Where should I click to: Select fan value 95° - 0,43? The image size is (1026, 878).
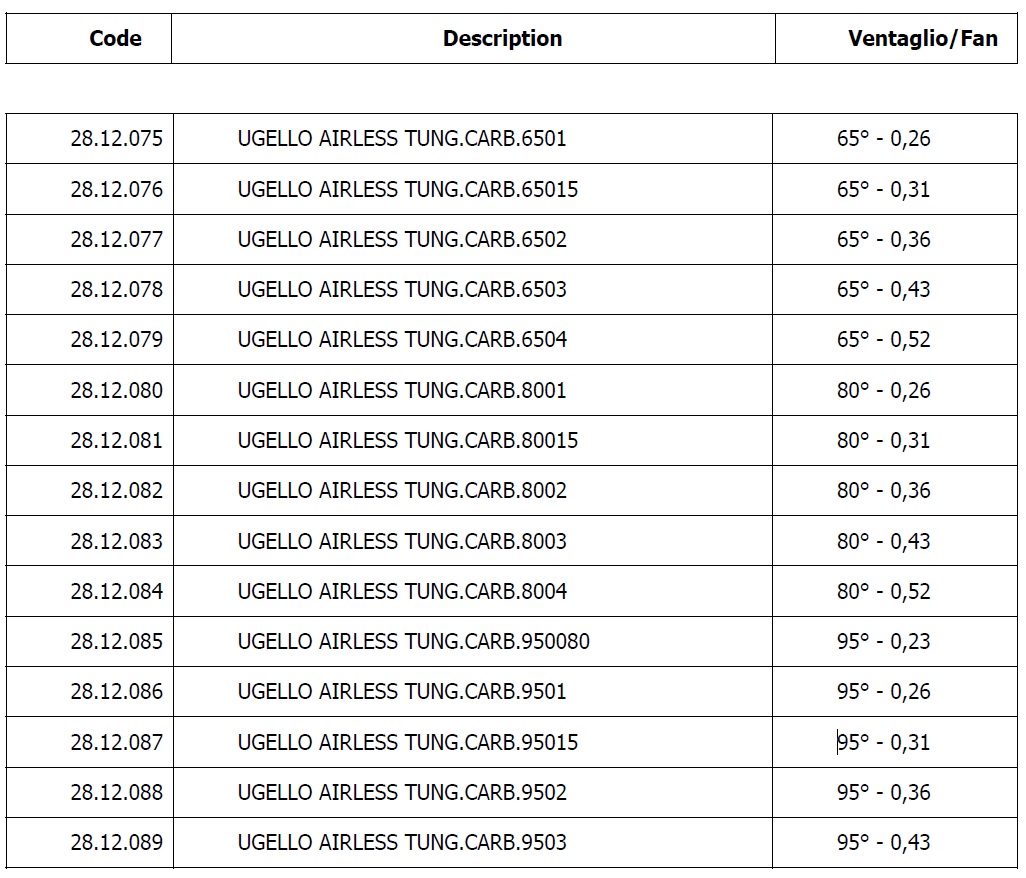(x=883, y=843)
